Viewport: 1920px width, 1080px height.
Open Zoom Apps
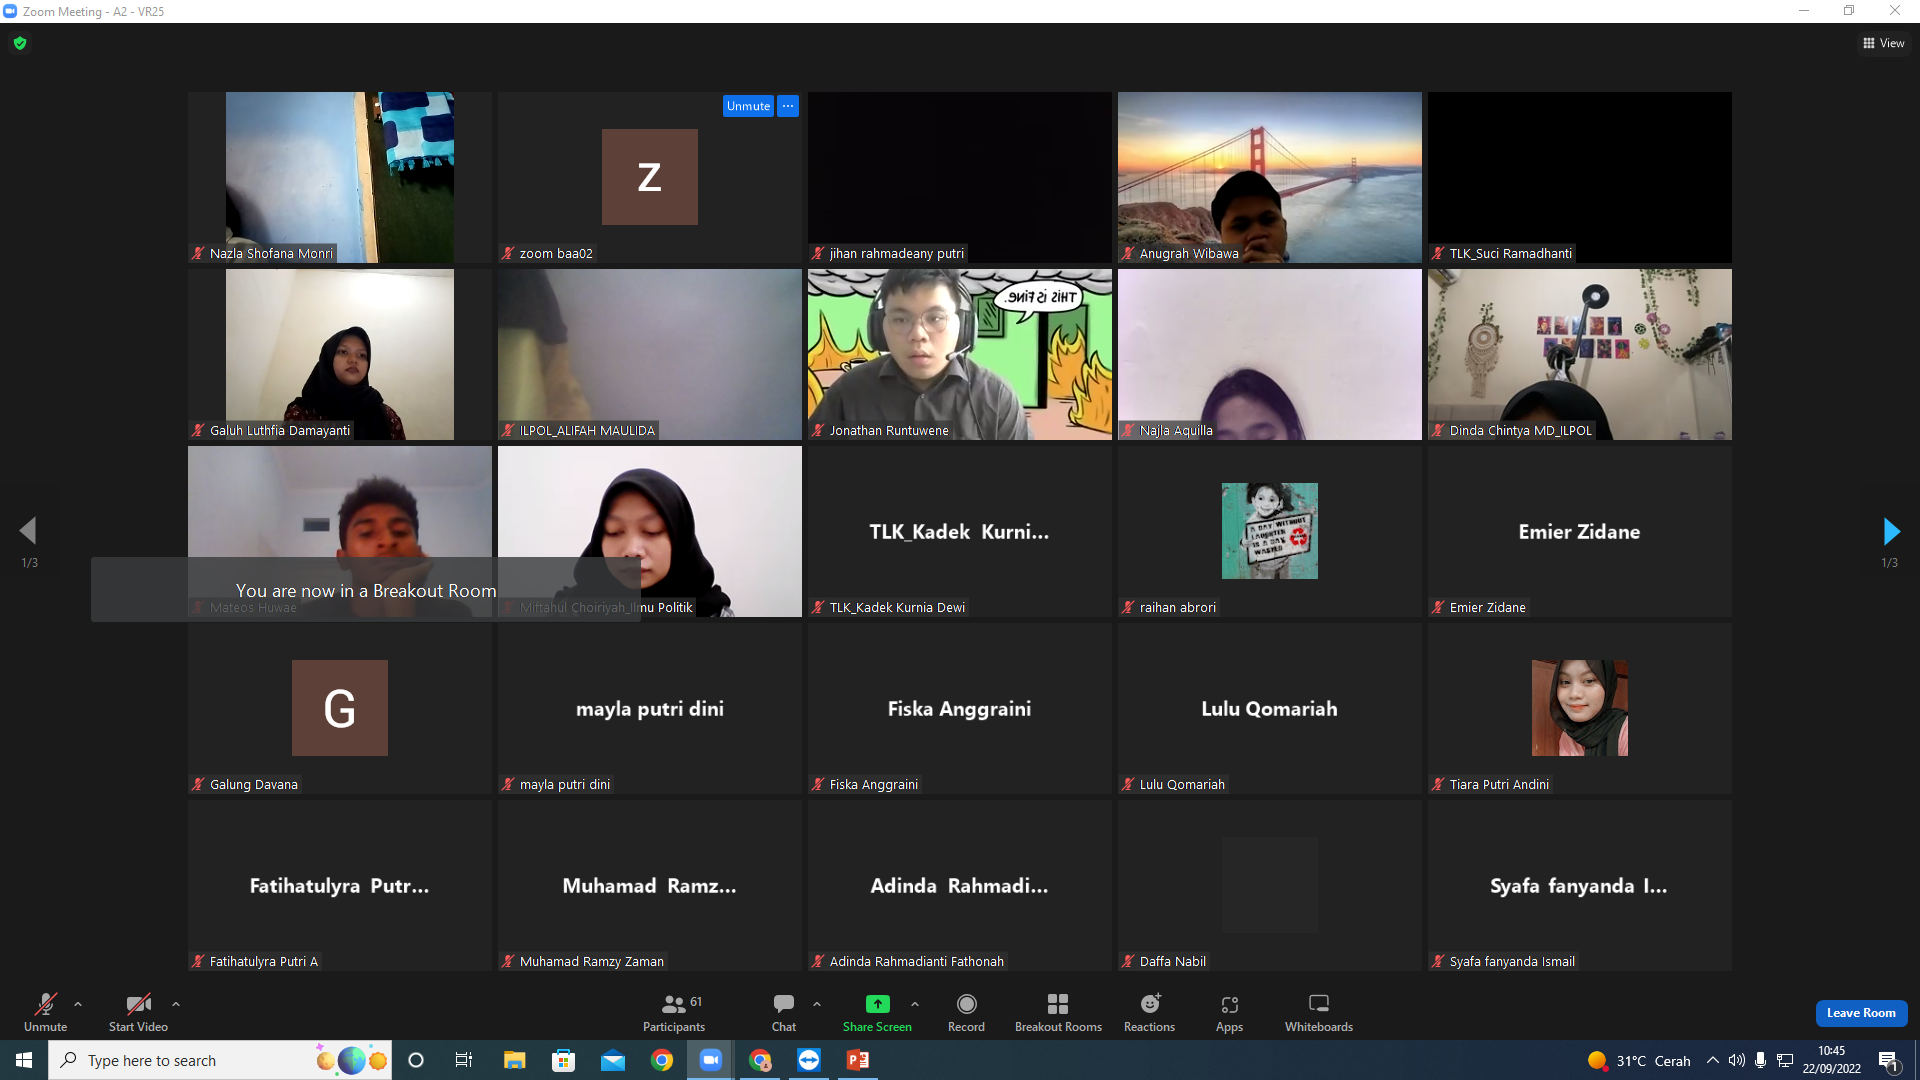[x=1230, y=1011]
